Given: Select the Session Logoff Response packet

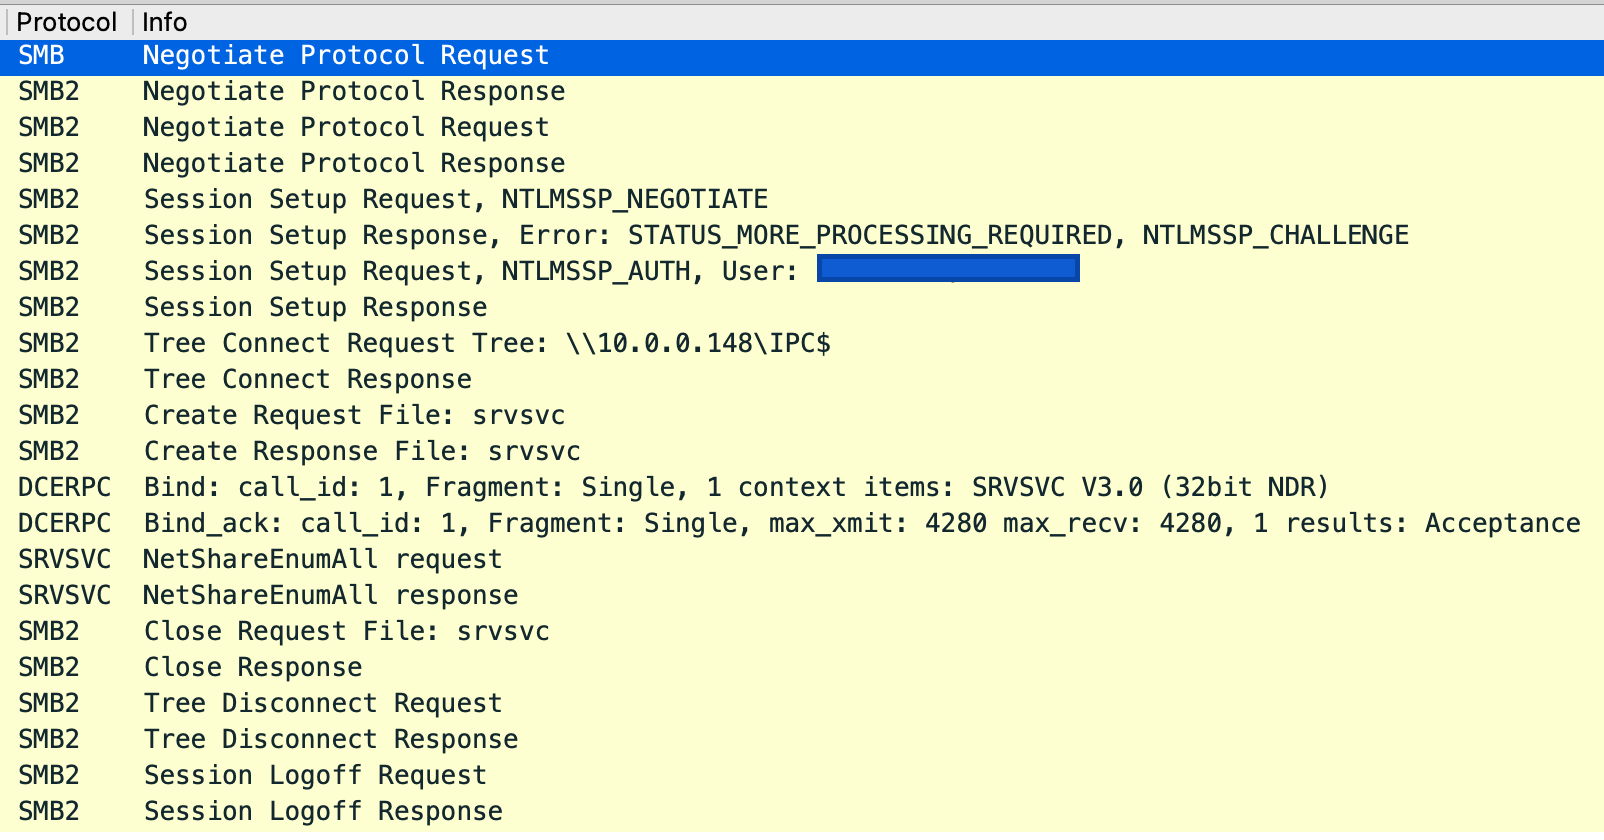Looking at the screenshot, I should point(323,812).
